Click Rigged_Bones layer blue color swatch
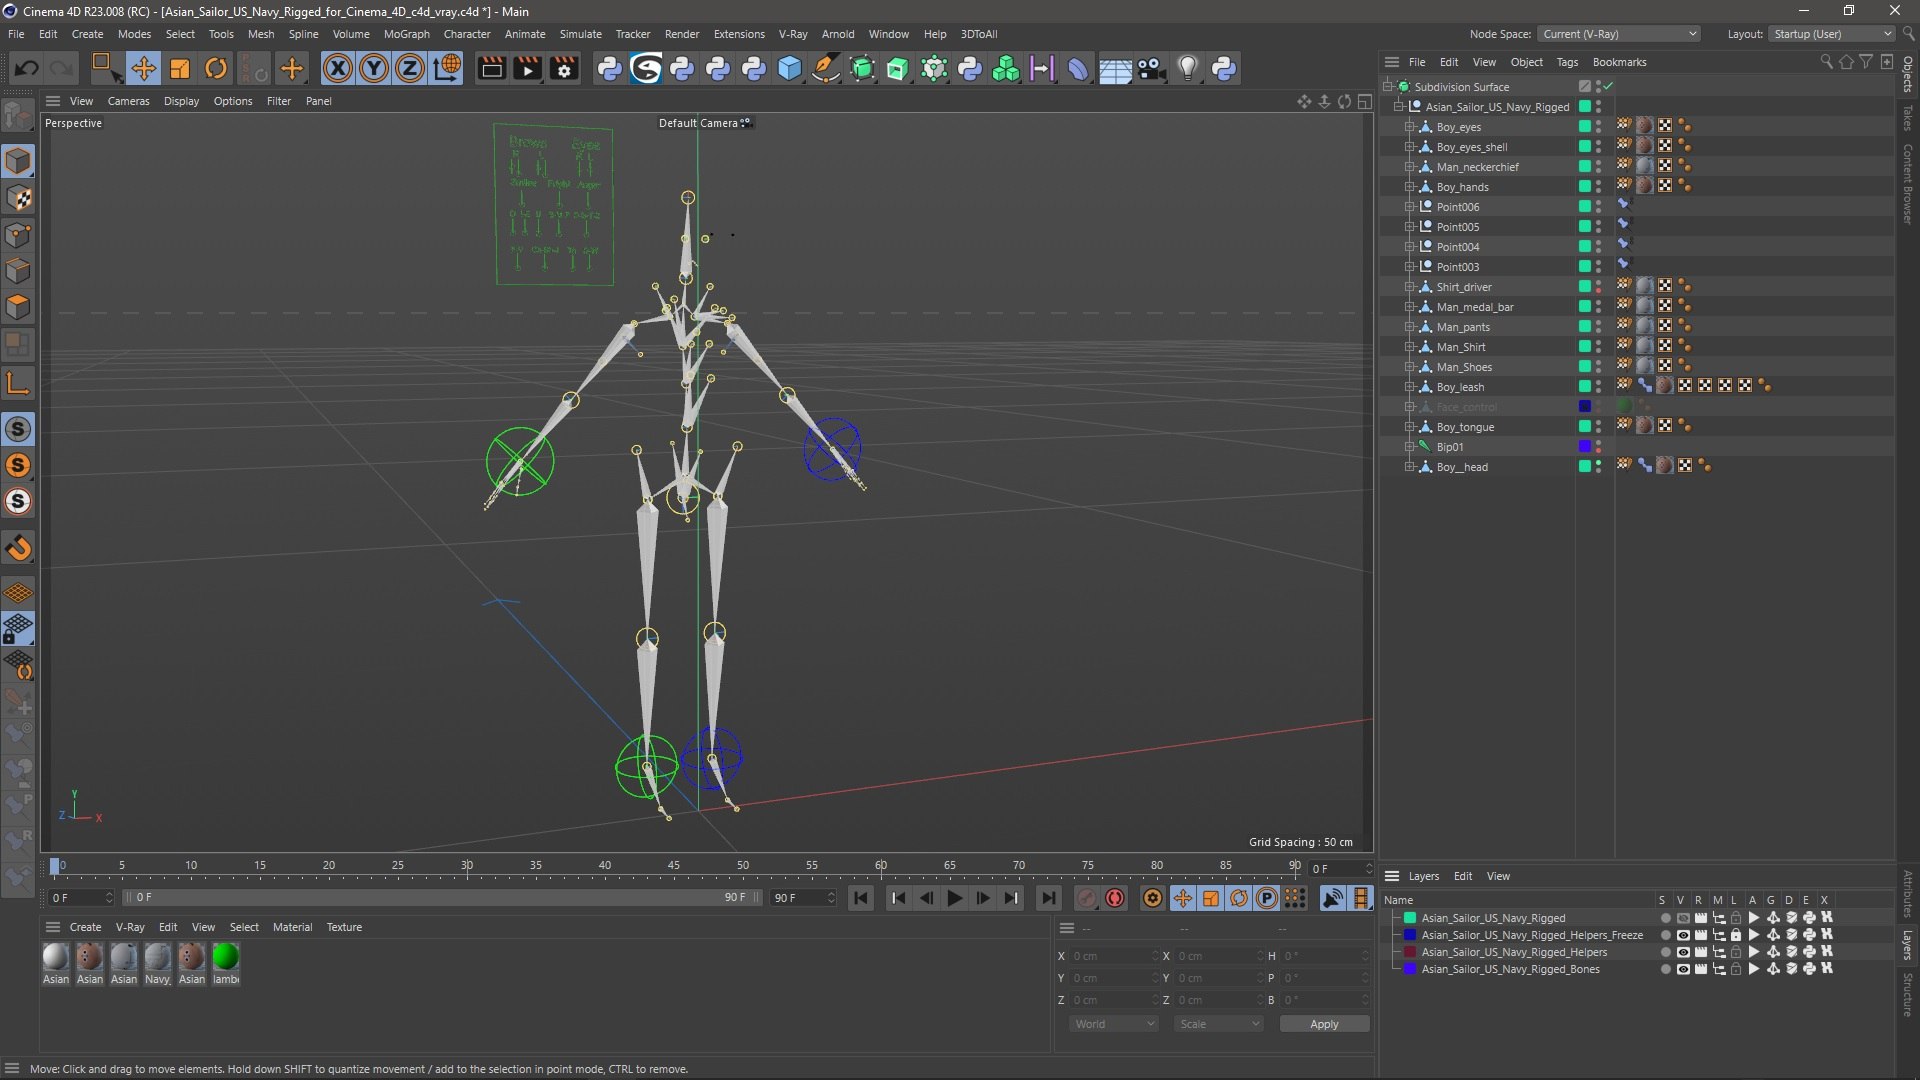1920x1080 pixels. click(1410, 969)
